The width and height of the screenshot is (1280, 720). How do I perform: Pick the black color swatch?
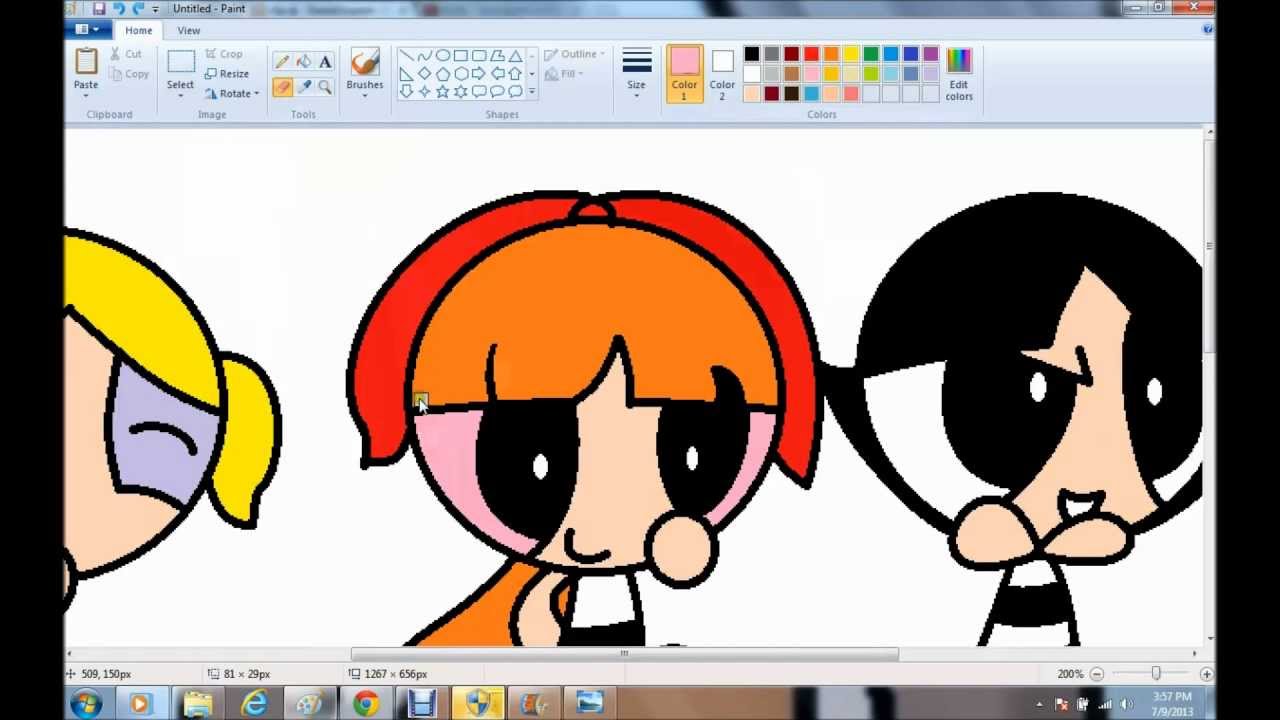pyautogui.click(x=752, y=54)
